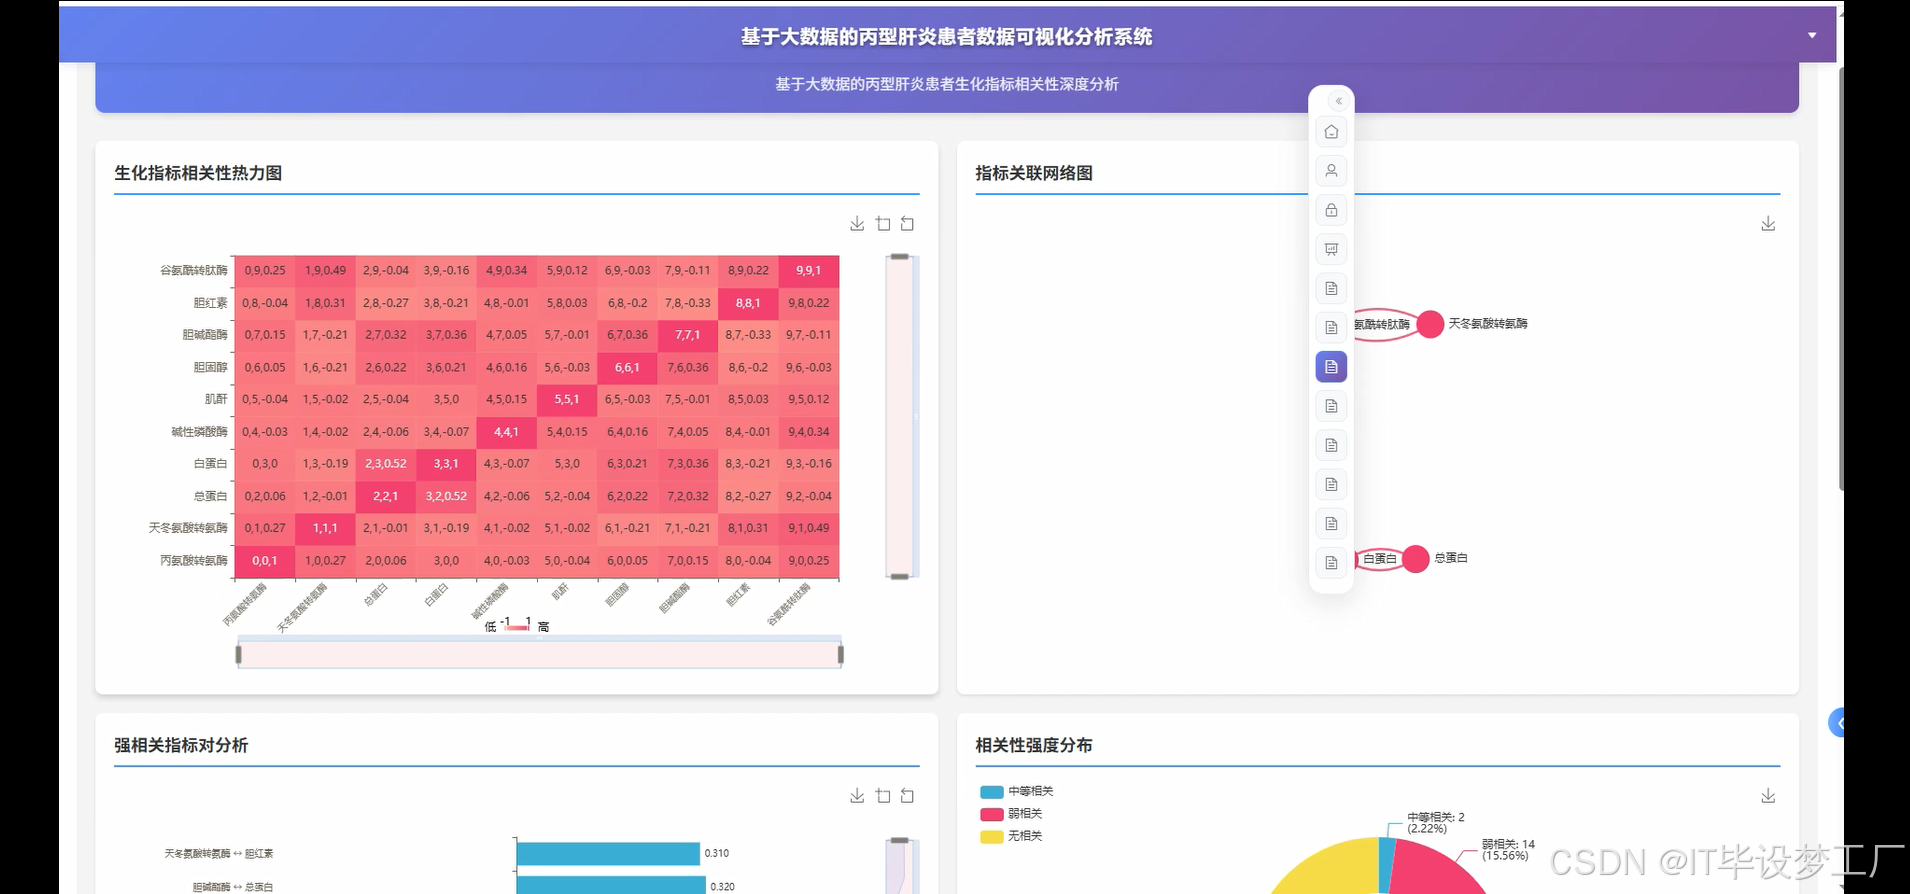Click the 相关性强度分布 panel title
This screenshot has height=894, width=1910.
(x=1034, y=745)
